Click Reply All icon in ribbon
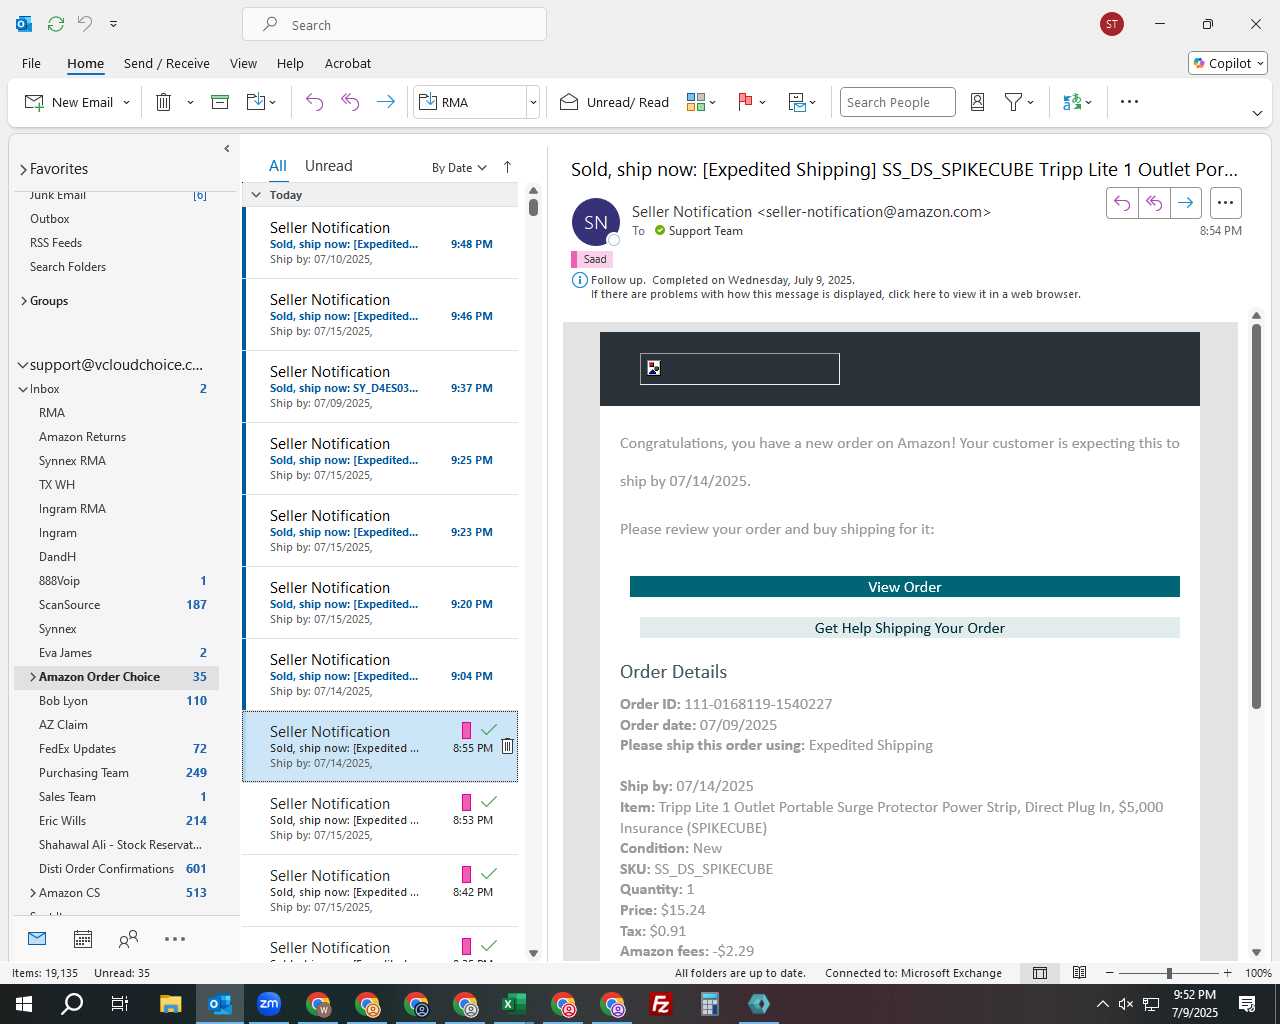 350,102
